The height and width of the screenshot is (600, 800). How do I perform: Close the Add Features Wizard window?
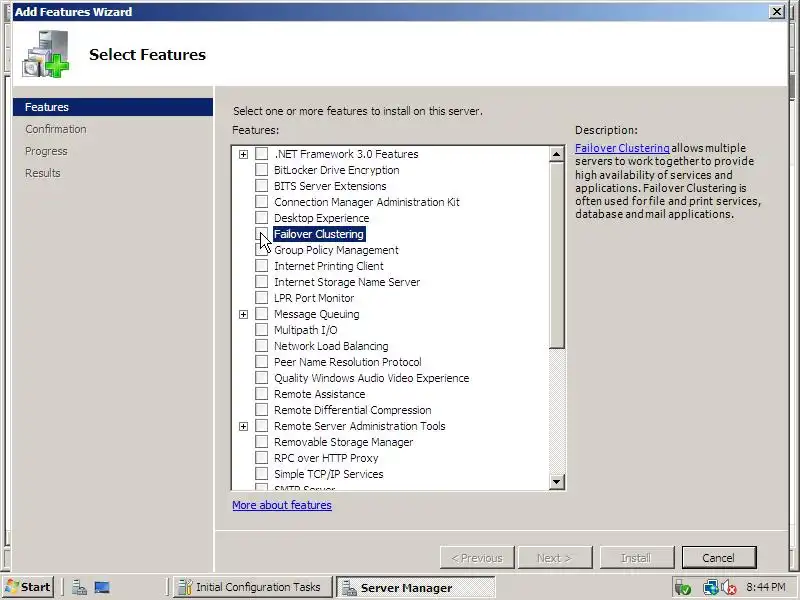pos(777,12)
